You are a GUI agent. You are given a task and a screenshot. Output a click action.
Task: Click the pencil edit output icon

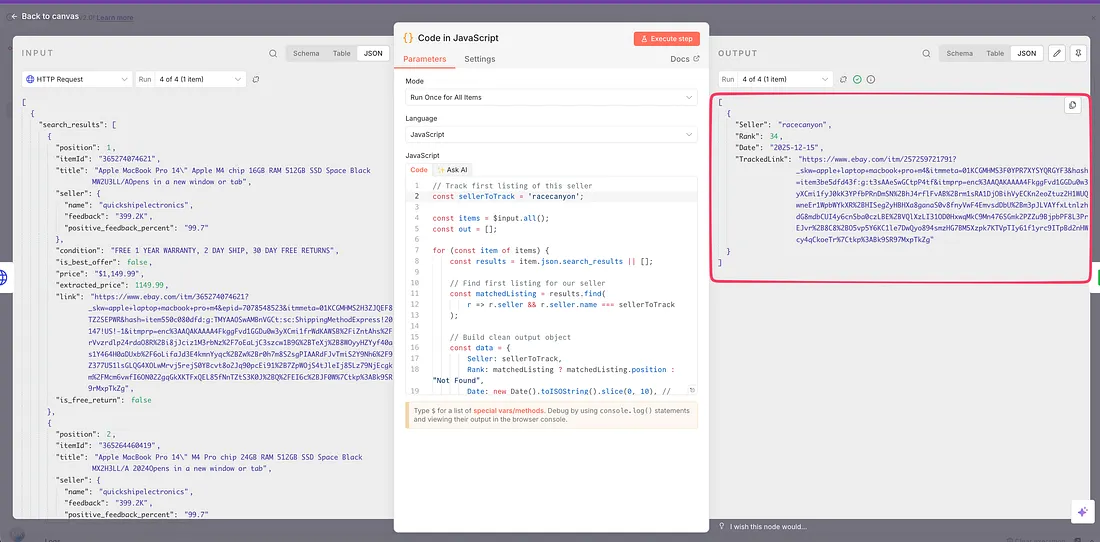click(x=1057, y=54)
